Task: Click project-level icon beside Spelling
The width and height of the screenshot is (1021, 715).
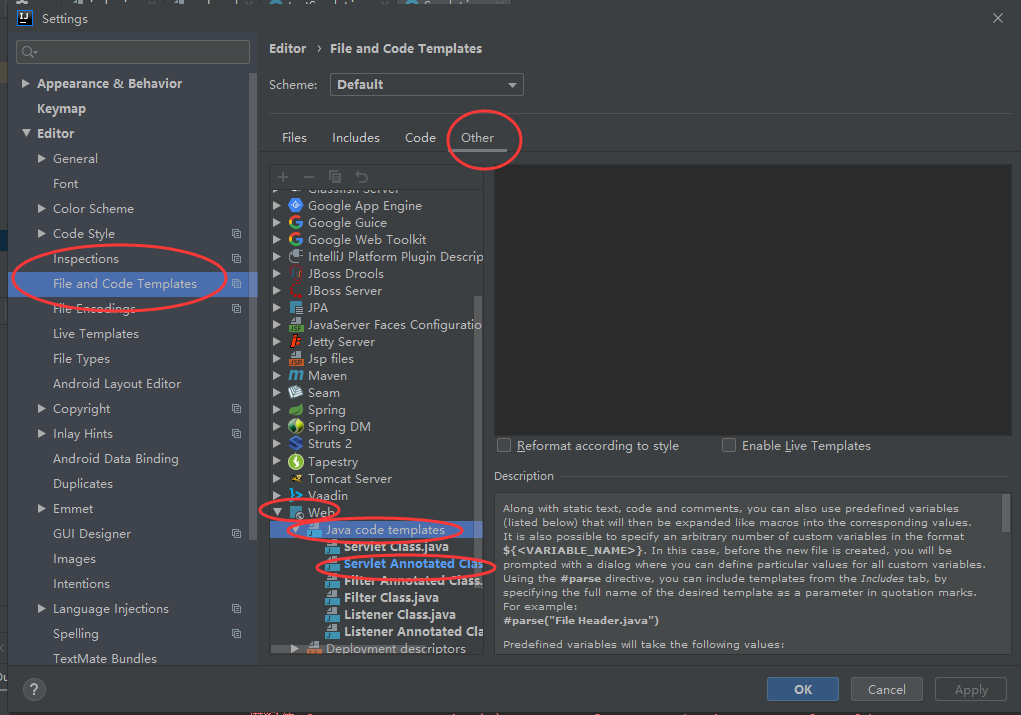Action: coord(236,634)
